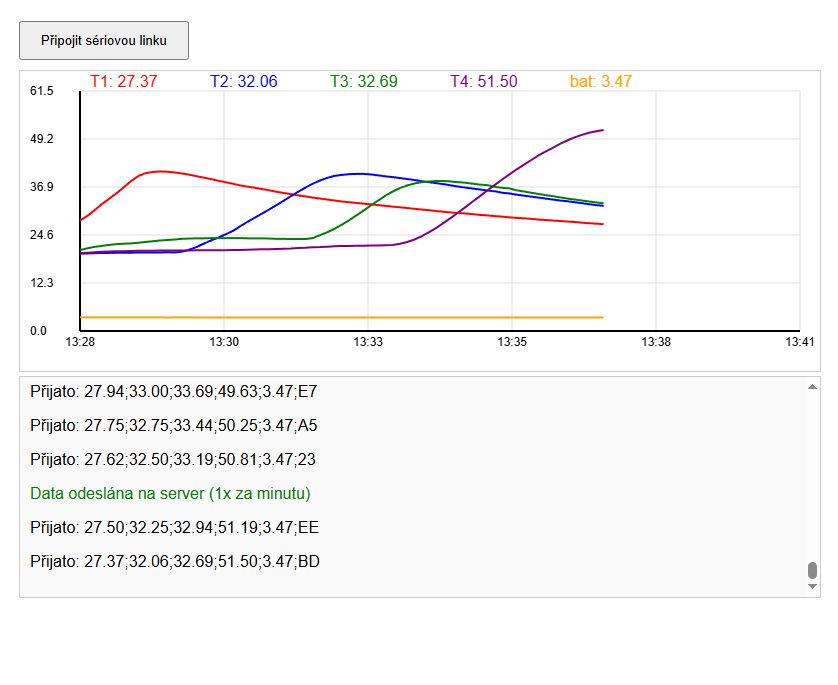This screenshot has width=838, height=685.
Task: Toggle the T1 series legend label
Action: coord(124,82)
